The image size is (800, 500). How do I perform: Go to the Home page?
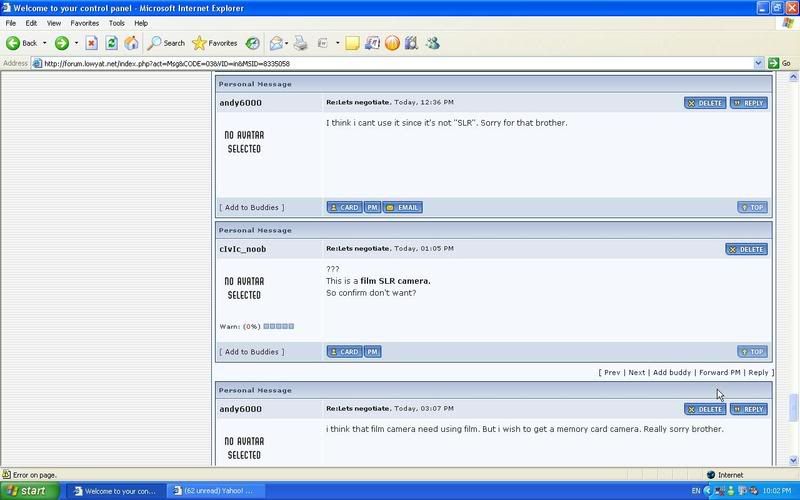pyautogui.click(x=131, y=43)
